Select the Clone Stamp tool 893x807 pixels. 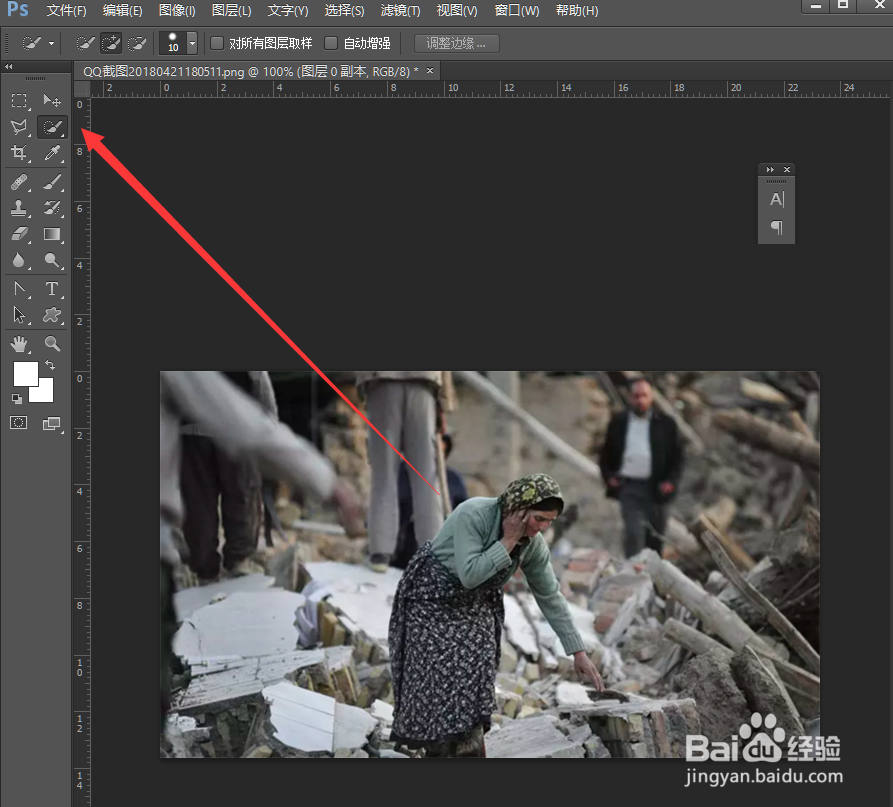pyautogui.click(x=19, y=208)
